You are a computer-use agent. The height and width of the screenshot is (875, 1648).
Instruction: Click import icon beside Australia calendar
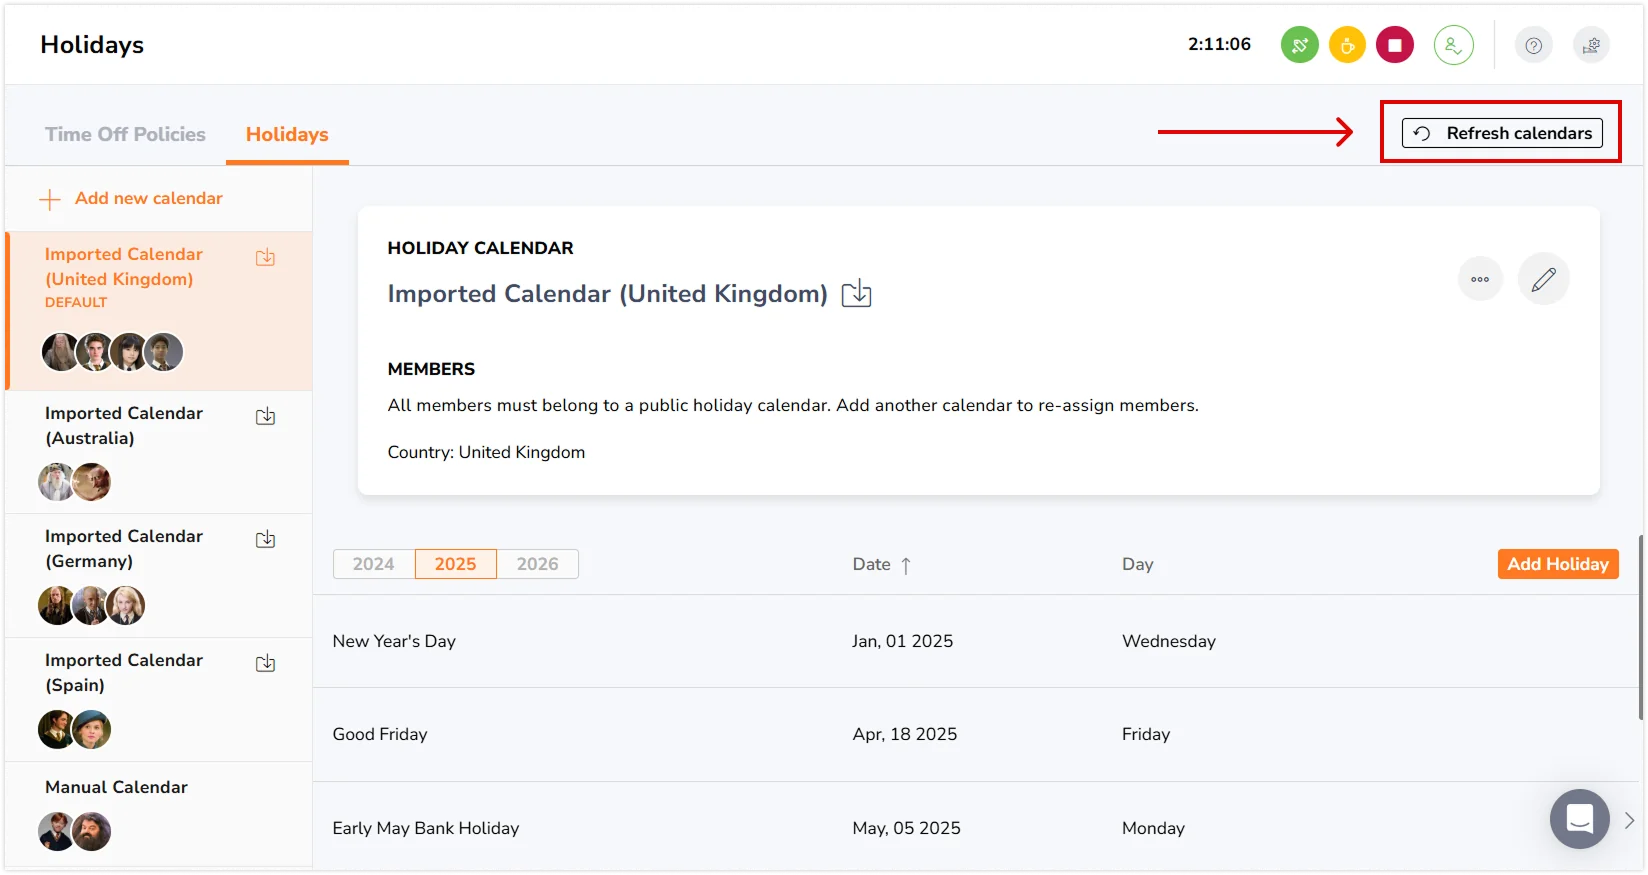[x=265, y=417]
